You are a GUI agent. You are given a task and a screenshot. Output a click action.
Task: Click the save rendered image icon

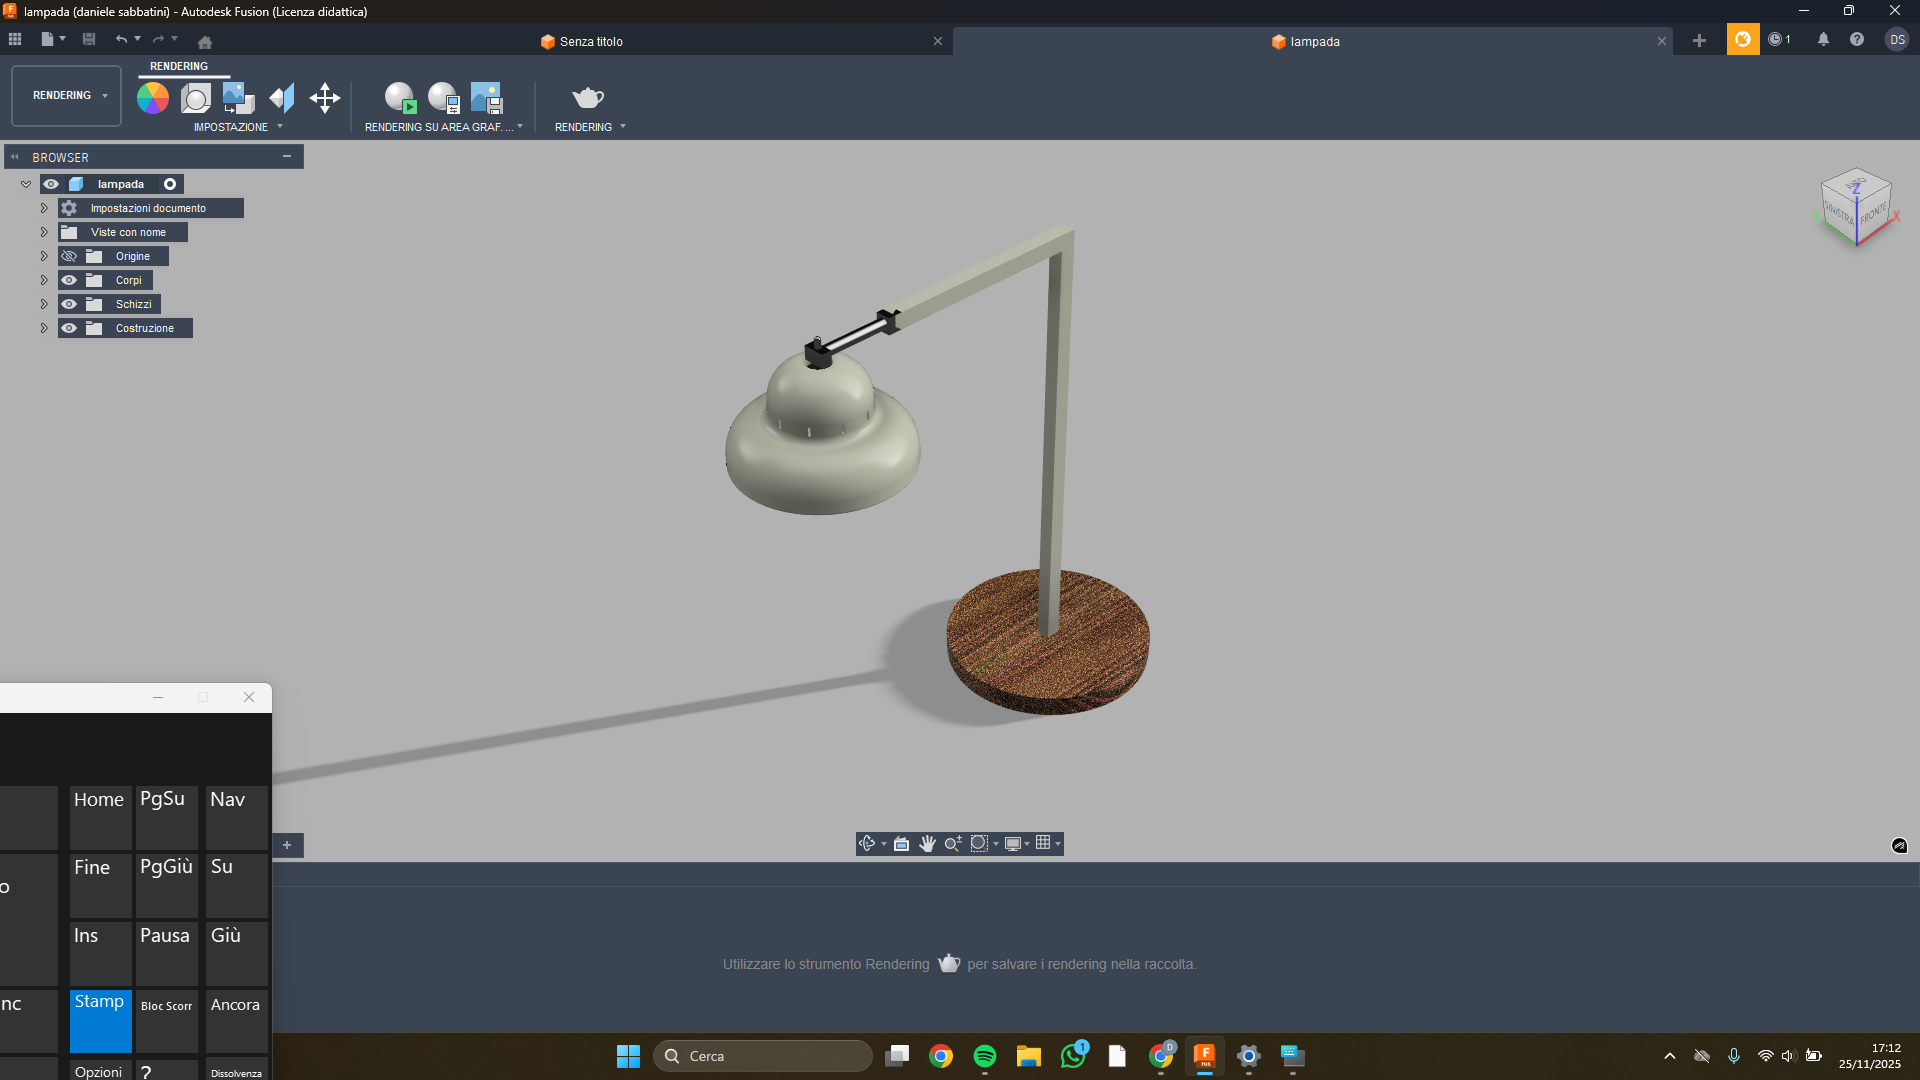click(x=487, y=97)
